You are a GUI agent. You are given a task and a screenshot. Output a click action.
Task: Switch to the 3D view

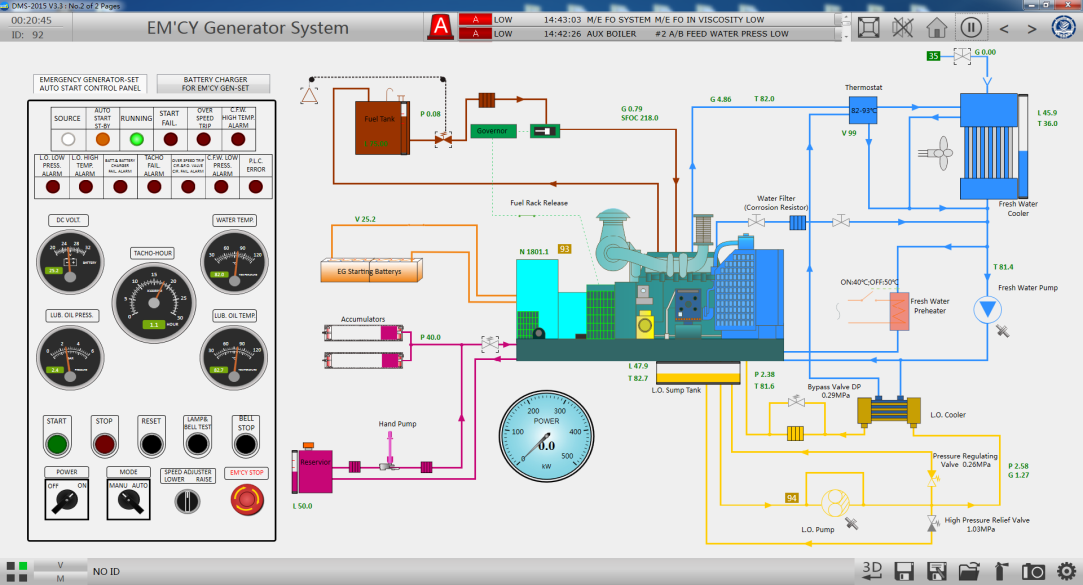pyautogui.click(x=873, y=570)
